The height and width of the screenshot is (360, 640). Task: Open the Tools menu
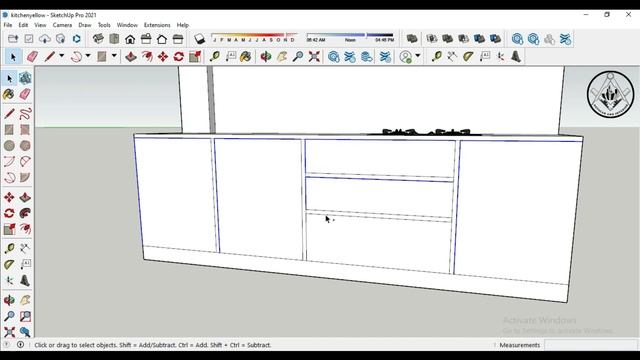click(x=104, y=25)
